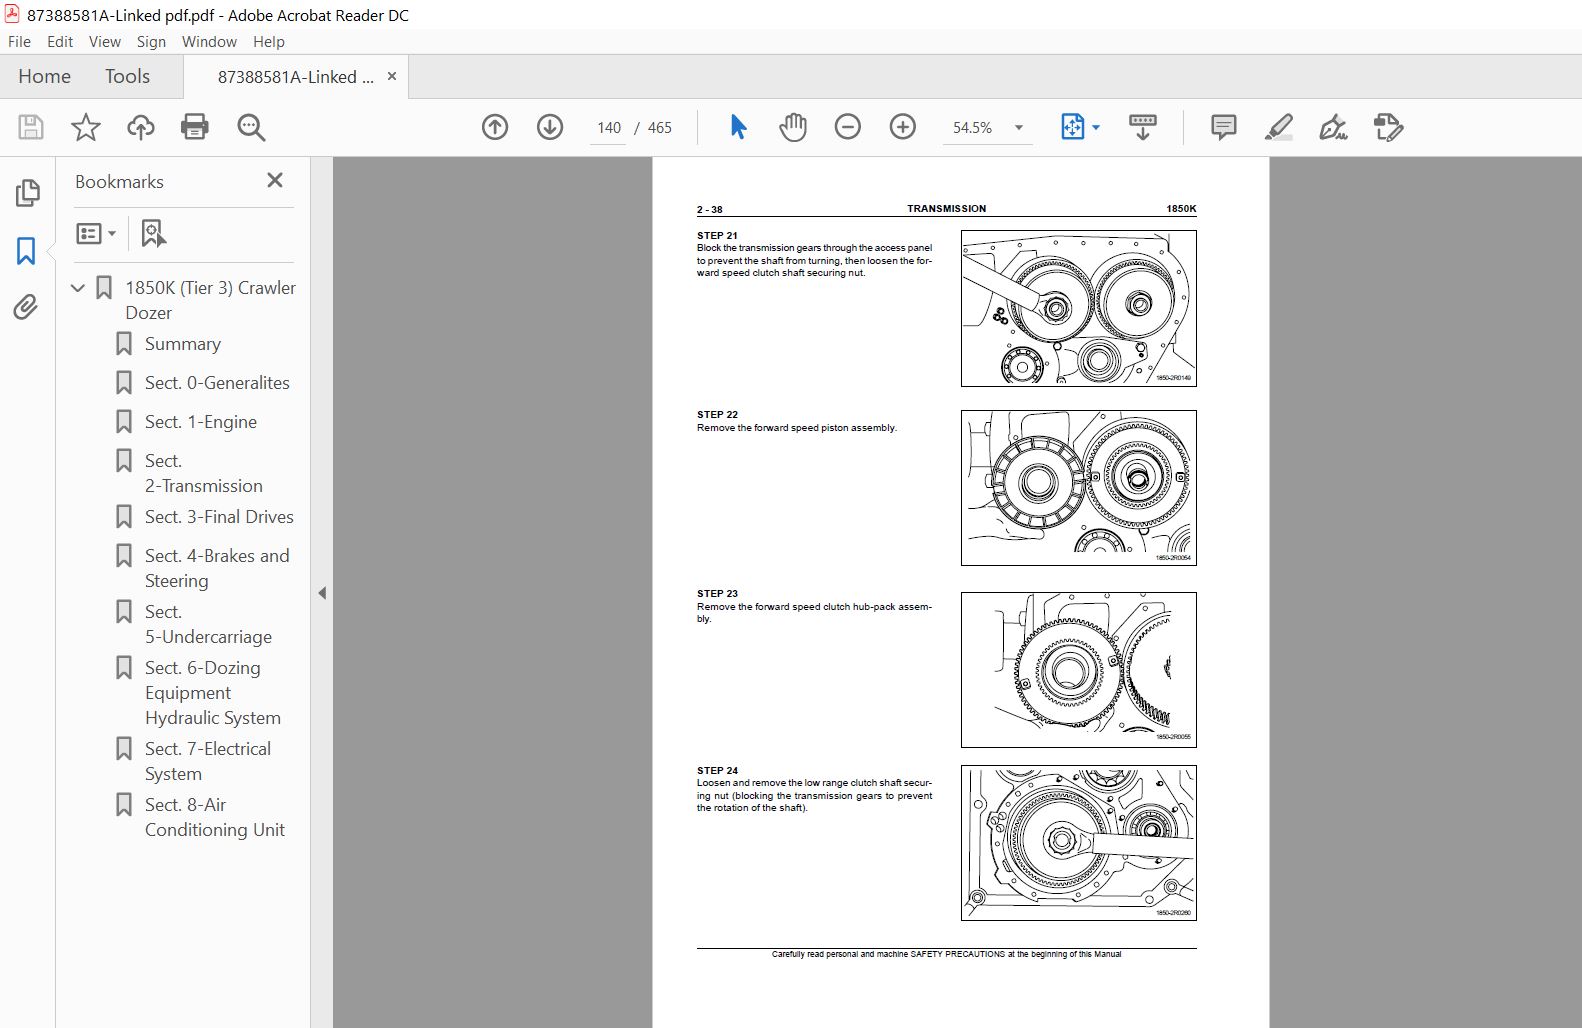Select the arrow Selection tool
Image resolution: width=1582 pixels, height=1028 pixels.
(x=738, y=127)
